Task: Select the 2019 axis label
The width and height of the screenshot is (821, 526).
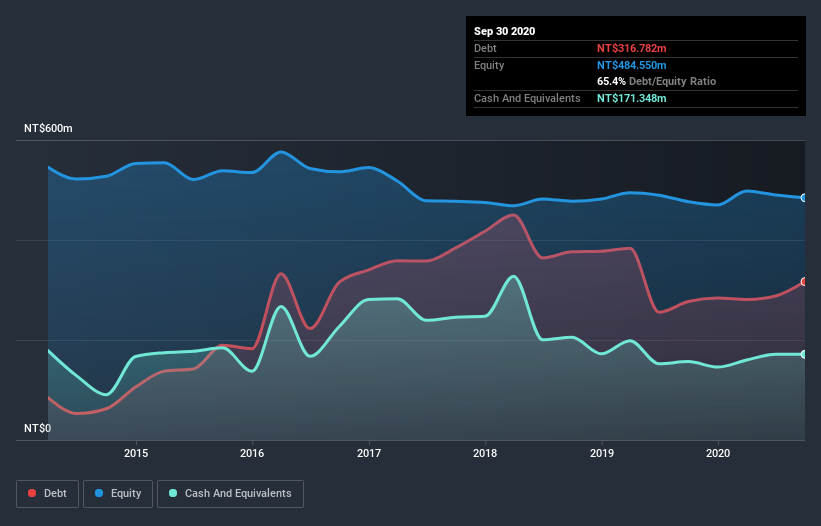Action: (602, 453)
